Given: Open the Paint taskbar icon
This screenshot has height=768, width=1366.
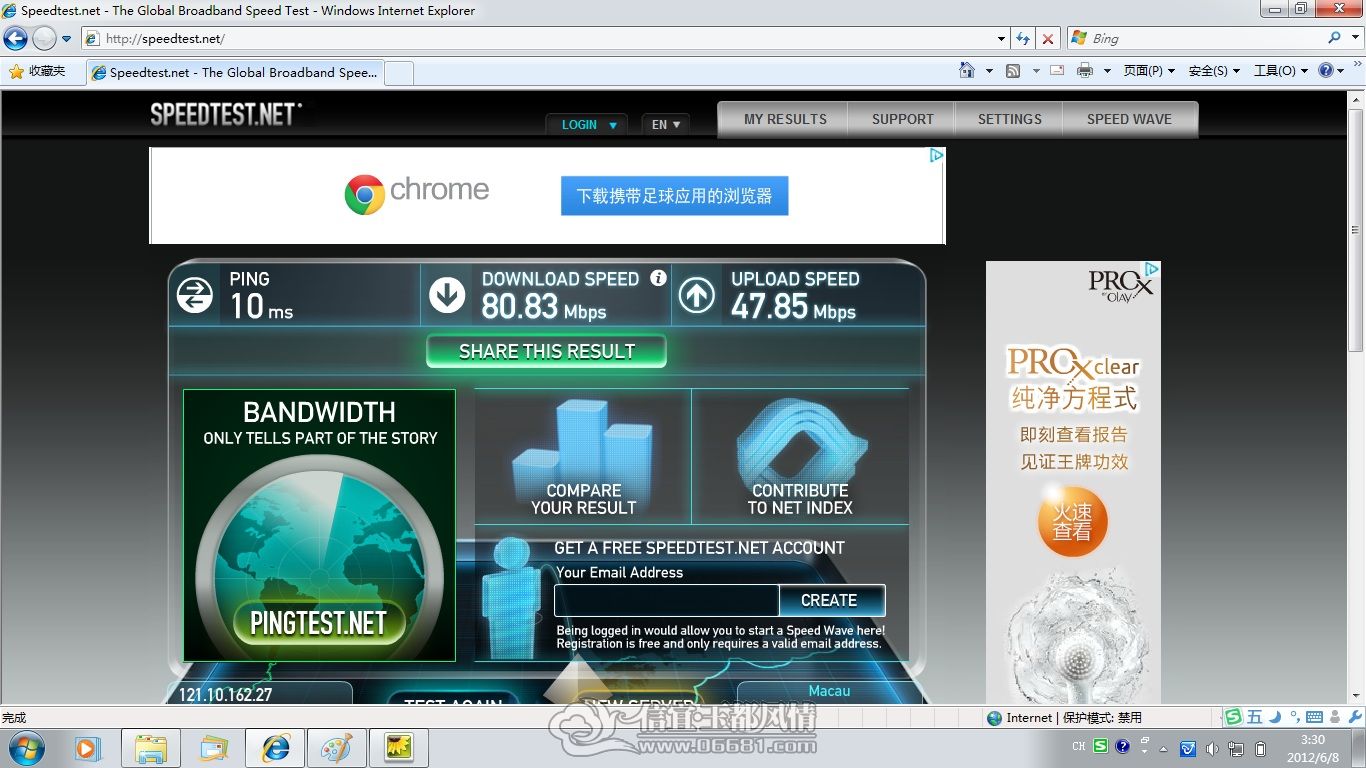Looking at the screenshot, I should pos(336,748).
